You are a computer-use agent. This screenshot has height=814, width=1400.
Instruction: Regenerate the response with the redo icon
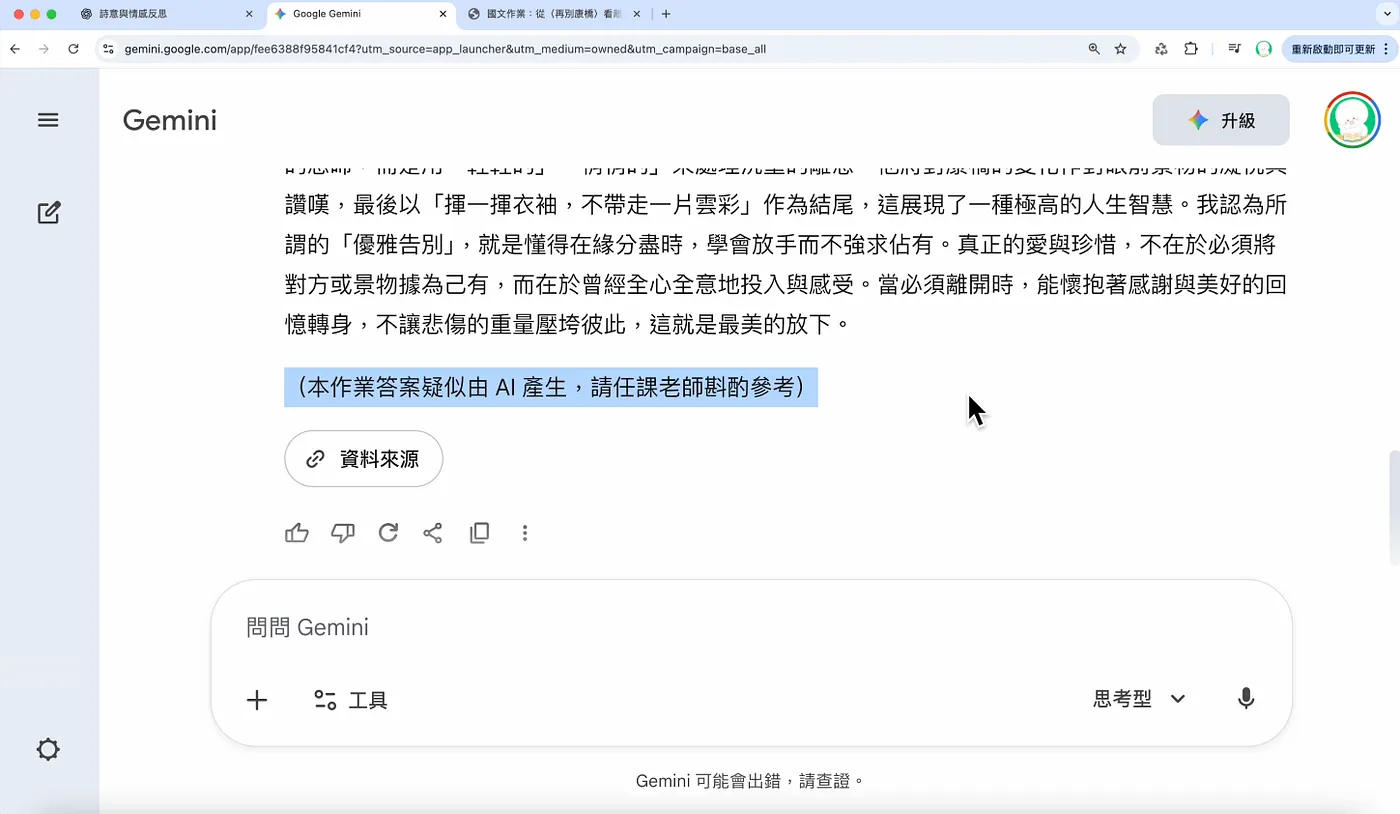click(x=388, y=533)
